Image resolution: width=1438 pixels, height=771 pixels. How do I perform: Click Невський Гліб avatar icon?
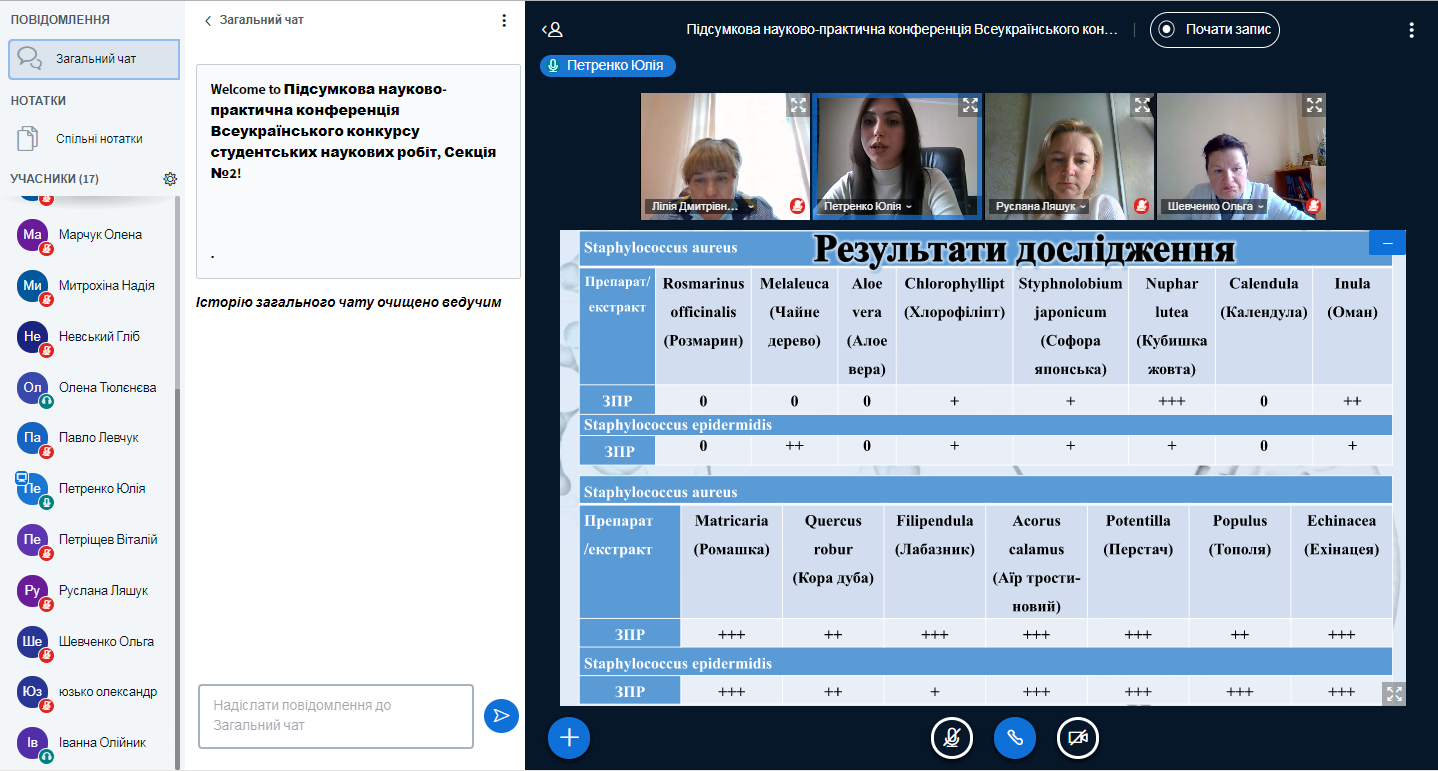point(33,337)
